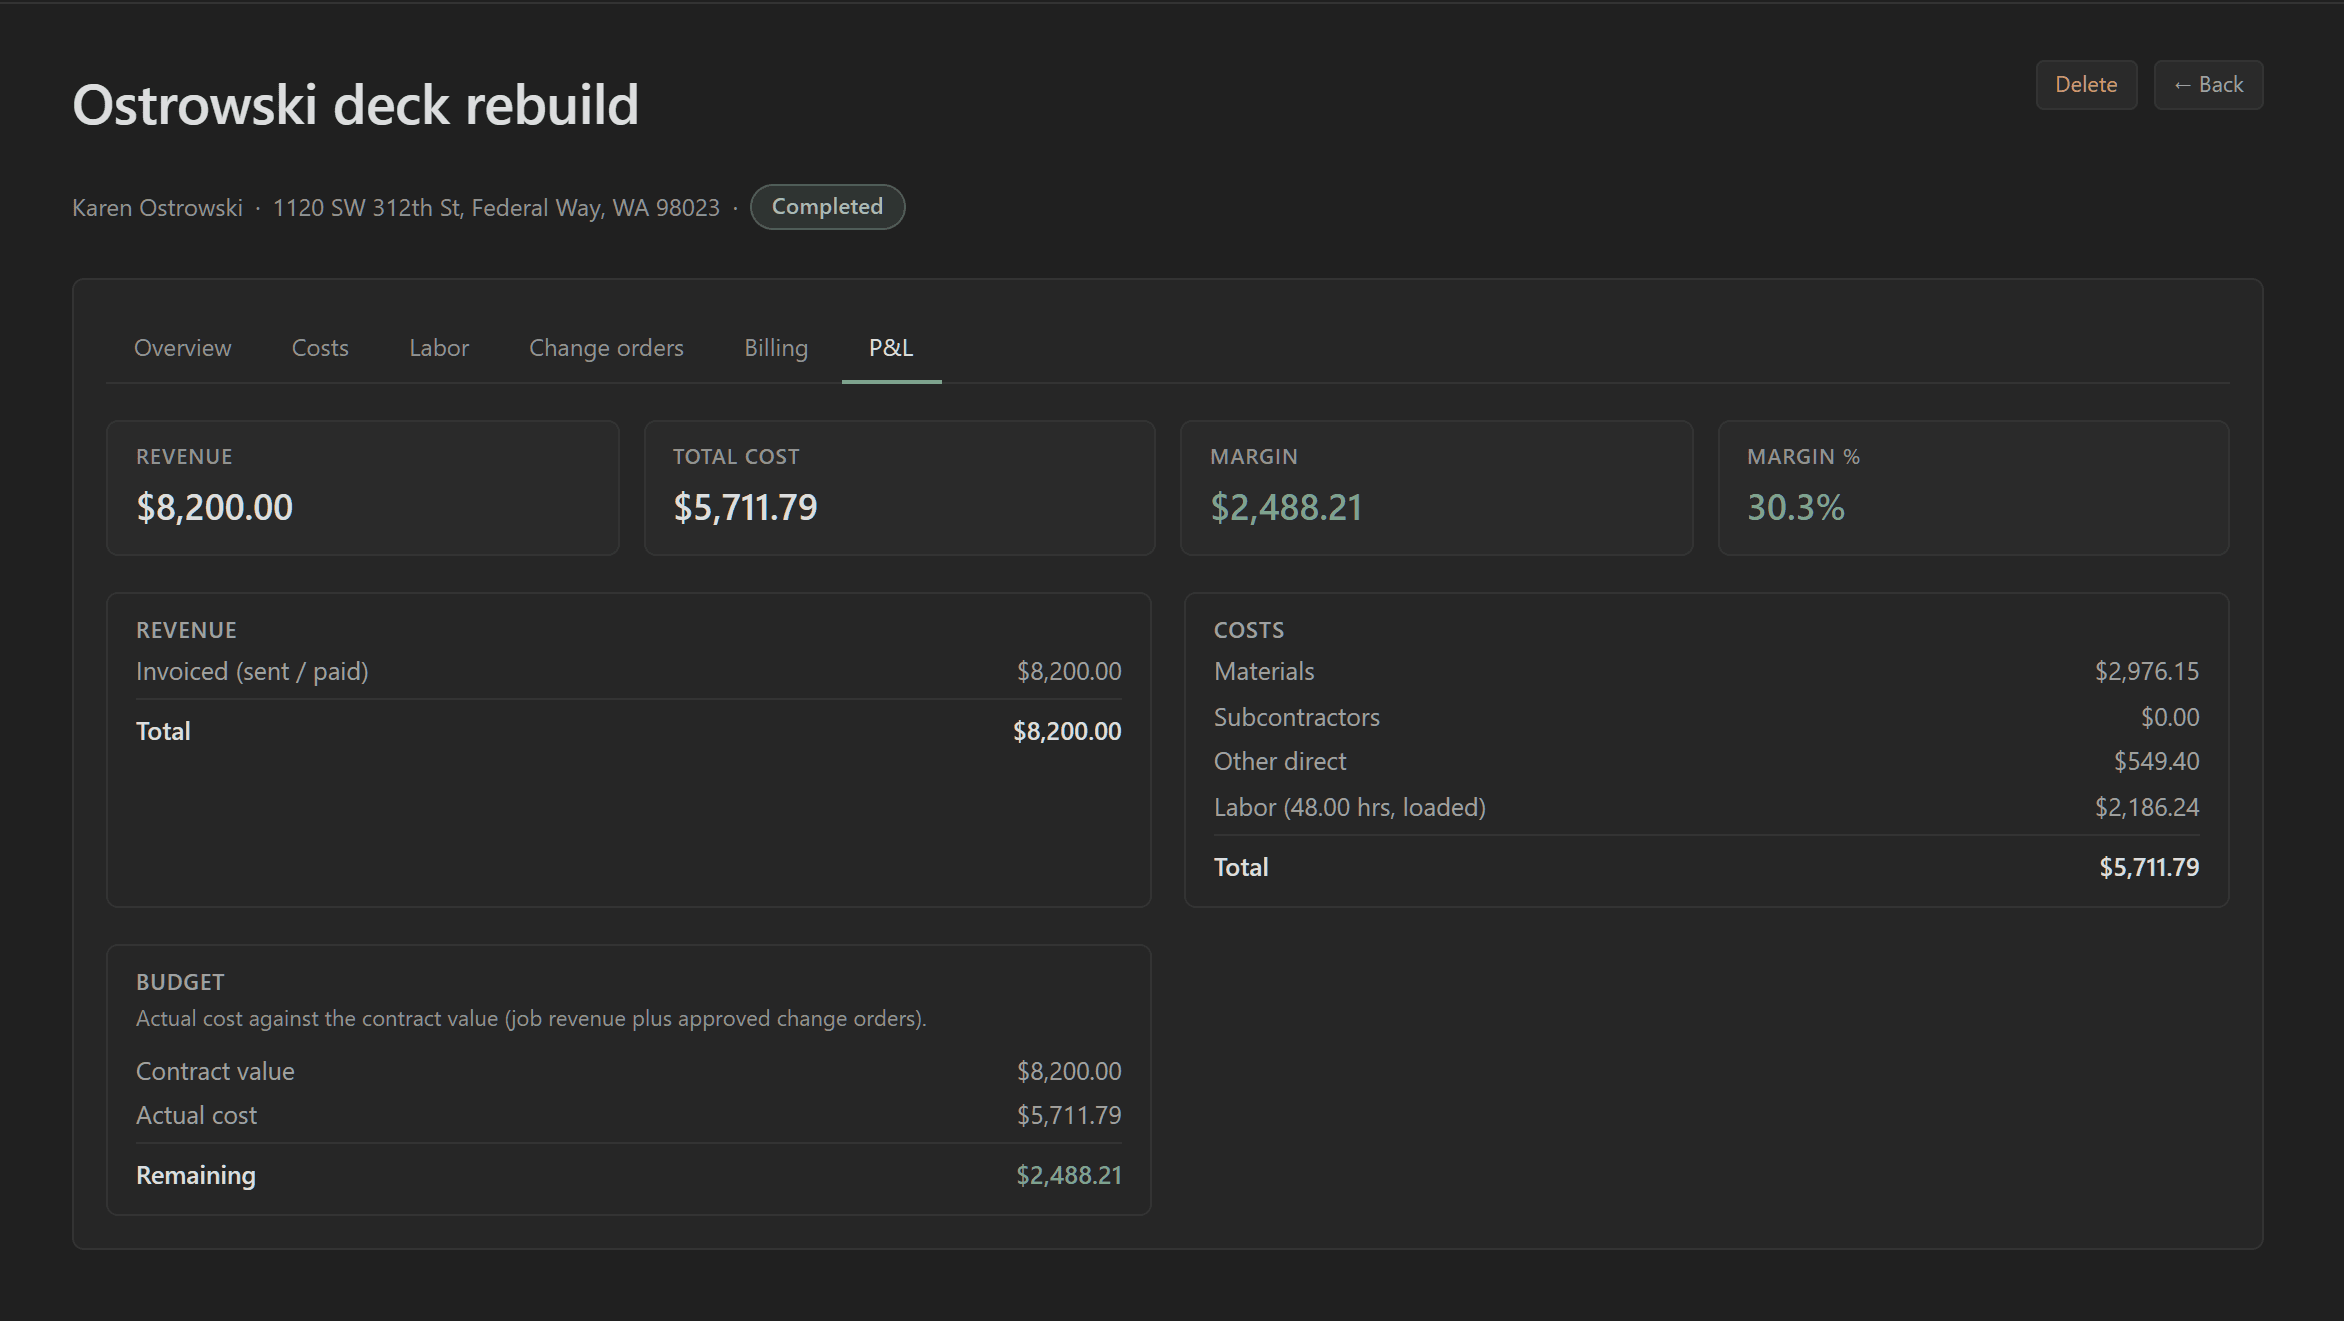This screenshot has width=2344, height=1321.
Task: Click the $5,711.79 total cost card value
Action: pos(745,507)
